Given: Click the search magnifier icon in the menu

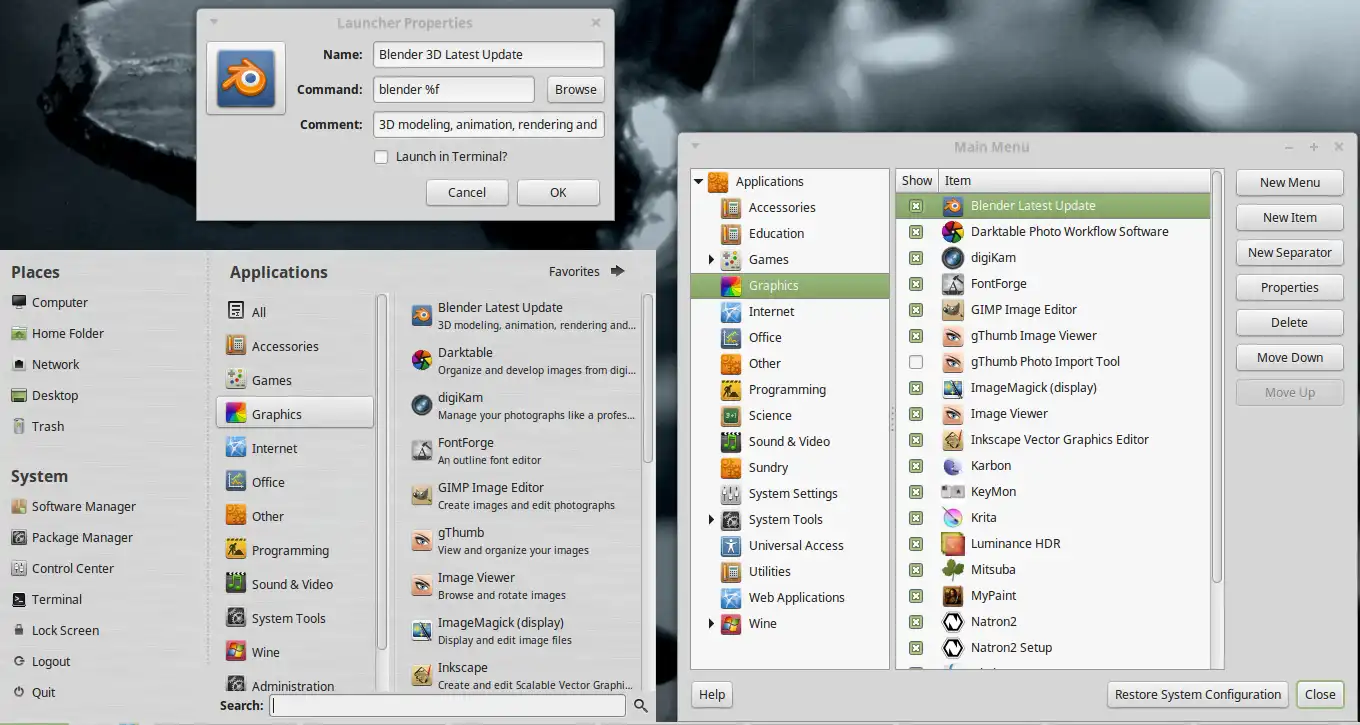Looking at the screenshot, I should tap(641, 706).
